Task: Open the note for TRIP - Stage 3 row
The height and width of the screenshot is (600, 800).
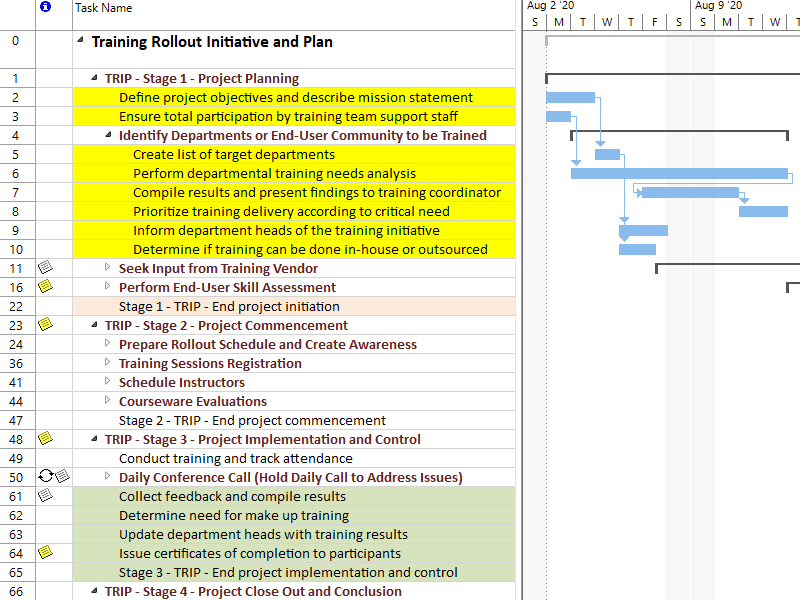Action: coord(46,439)
